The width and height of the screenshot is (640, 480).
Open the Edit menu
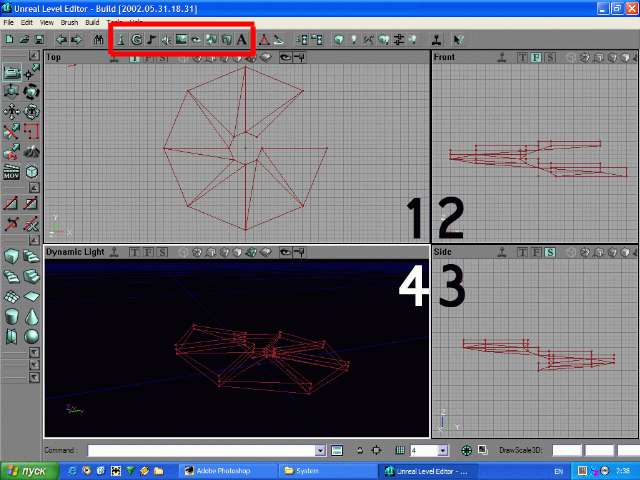(27, 23)
